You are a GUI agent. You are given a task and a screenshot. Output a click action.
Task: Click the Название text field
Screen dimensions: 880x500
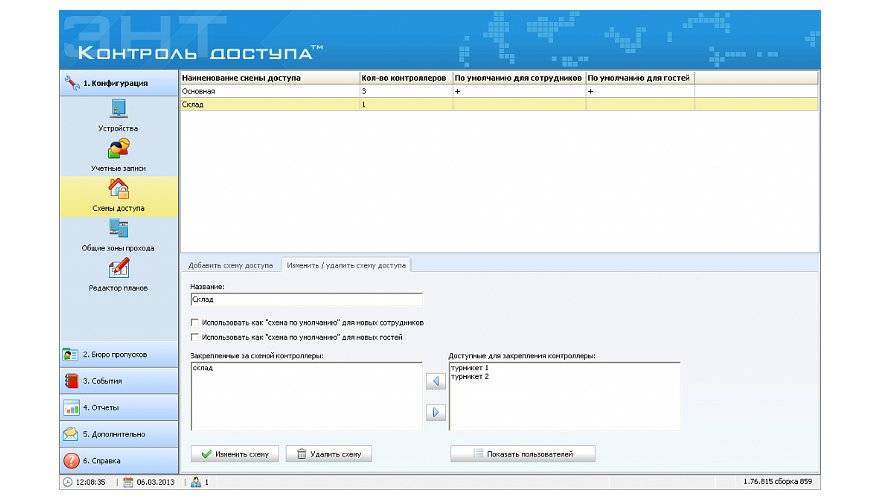click(305, 299)
